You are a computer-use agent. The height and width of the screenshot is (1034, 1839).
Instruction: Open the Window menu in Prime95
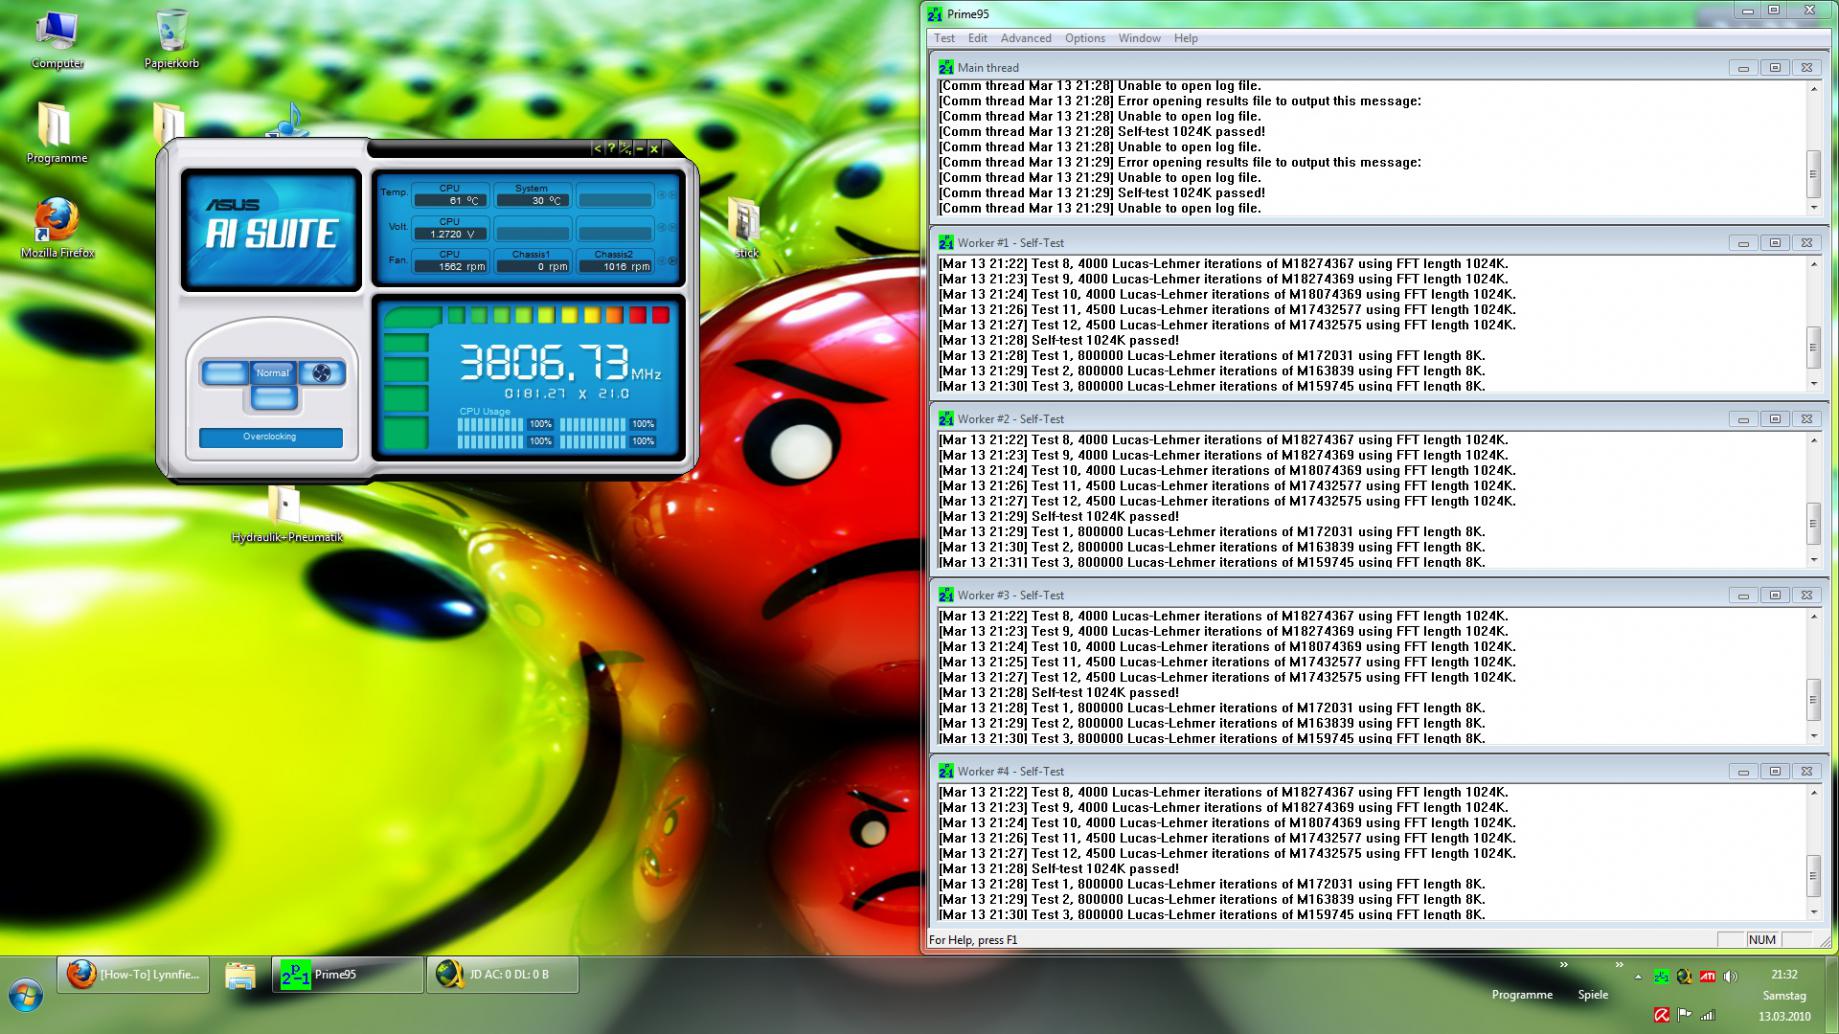(1139, 38)
